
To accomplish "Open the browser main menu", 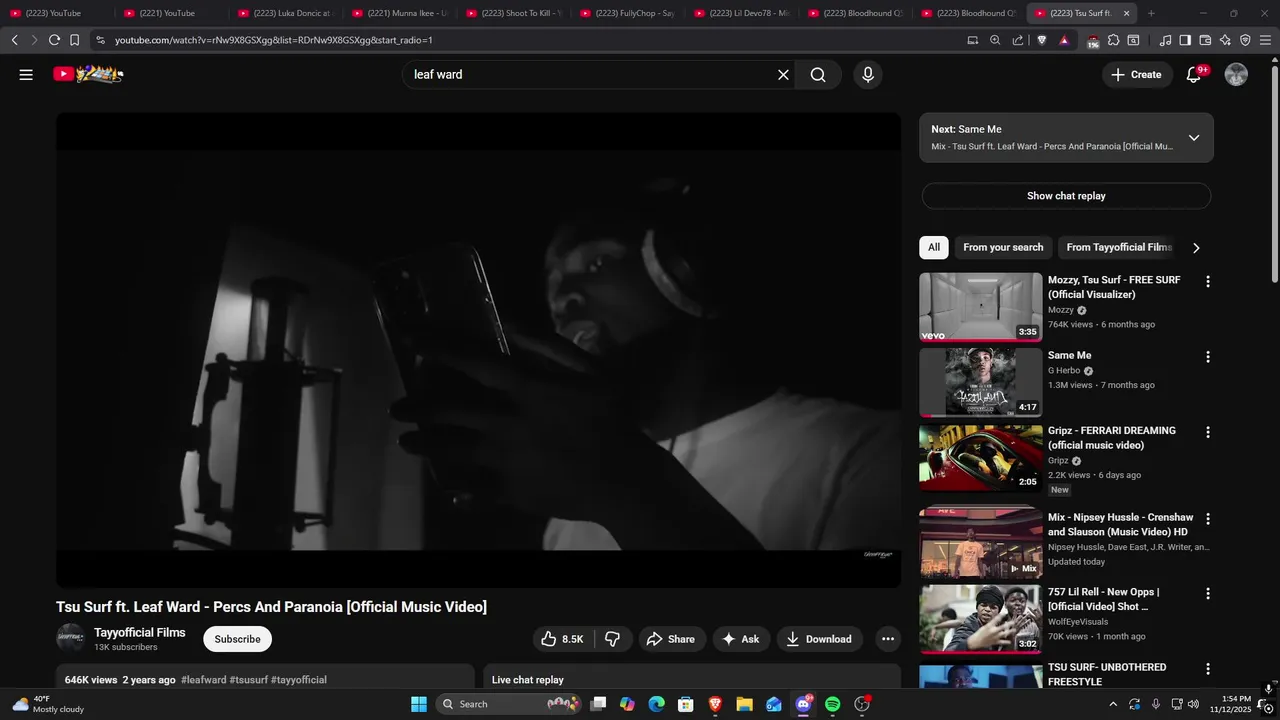I will coord(1266,40).
